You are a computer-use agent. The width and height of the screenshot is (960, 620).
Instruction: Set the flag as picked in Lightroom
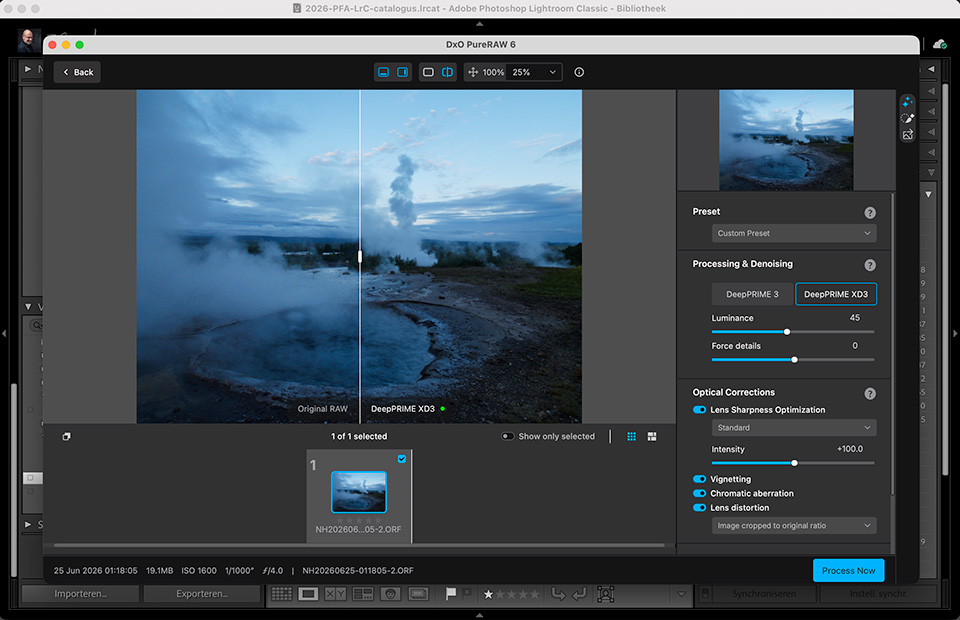pyautogui.click(x=451, y=594)
